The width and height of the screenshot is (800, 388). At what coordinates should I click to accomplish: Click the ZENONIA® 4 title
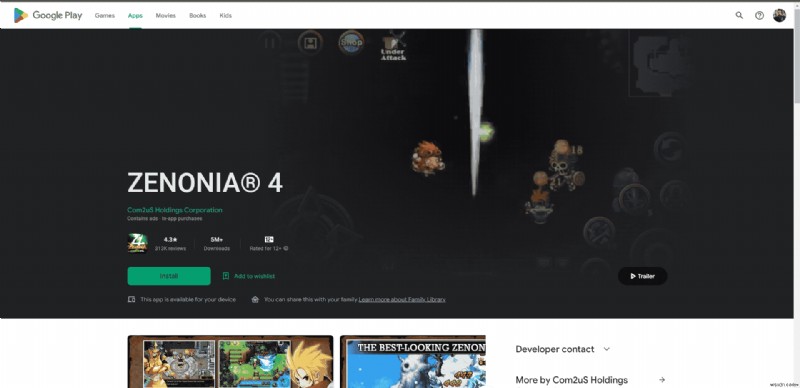pyautogui.click(x=205, y=183)
